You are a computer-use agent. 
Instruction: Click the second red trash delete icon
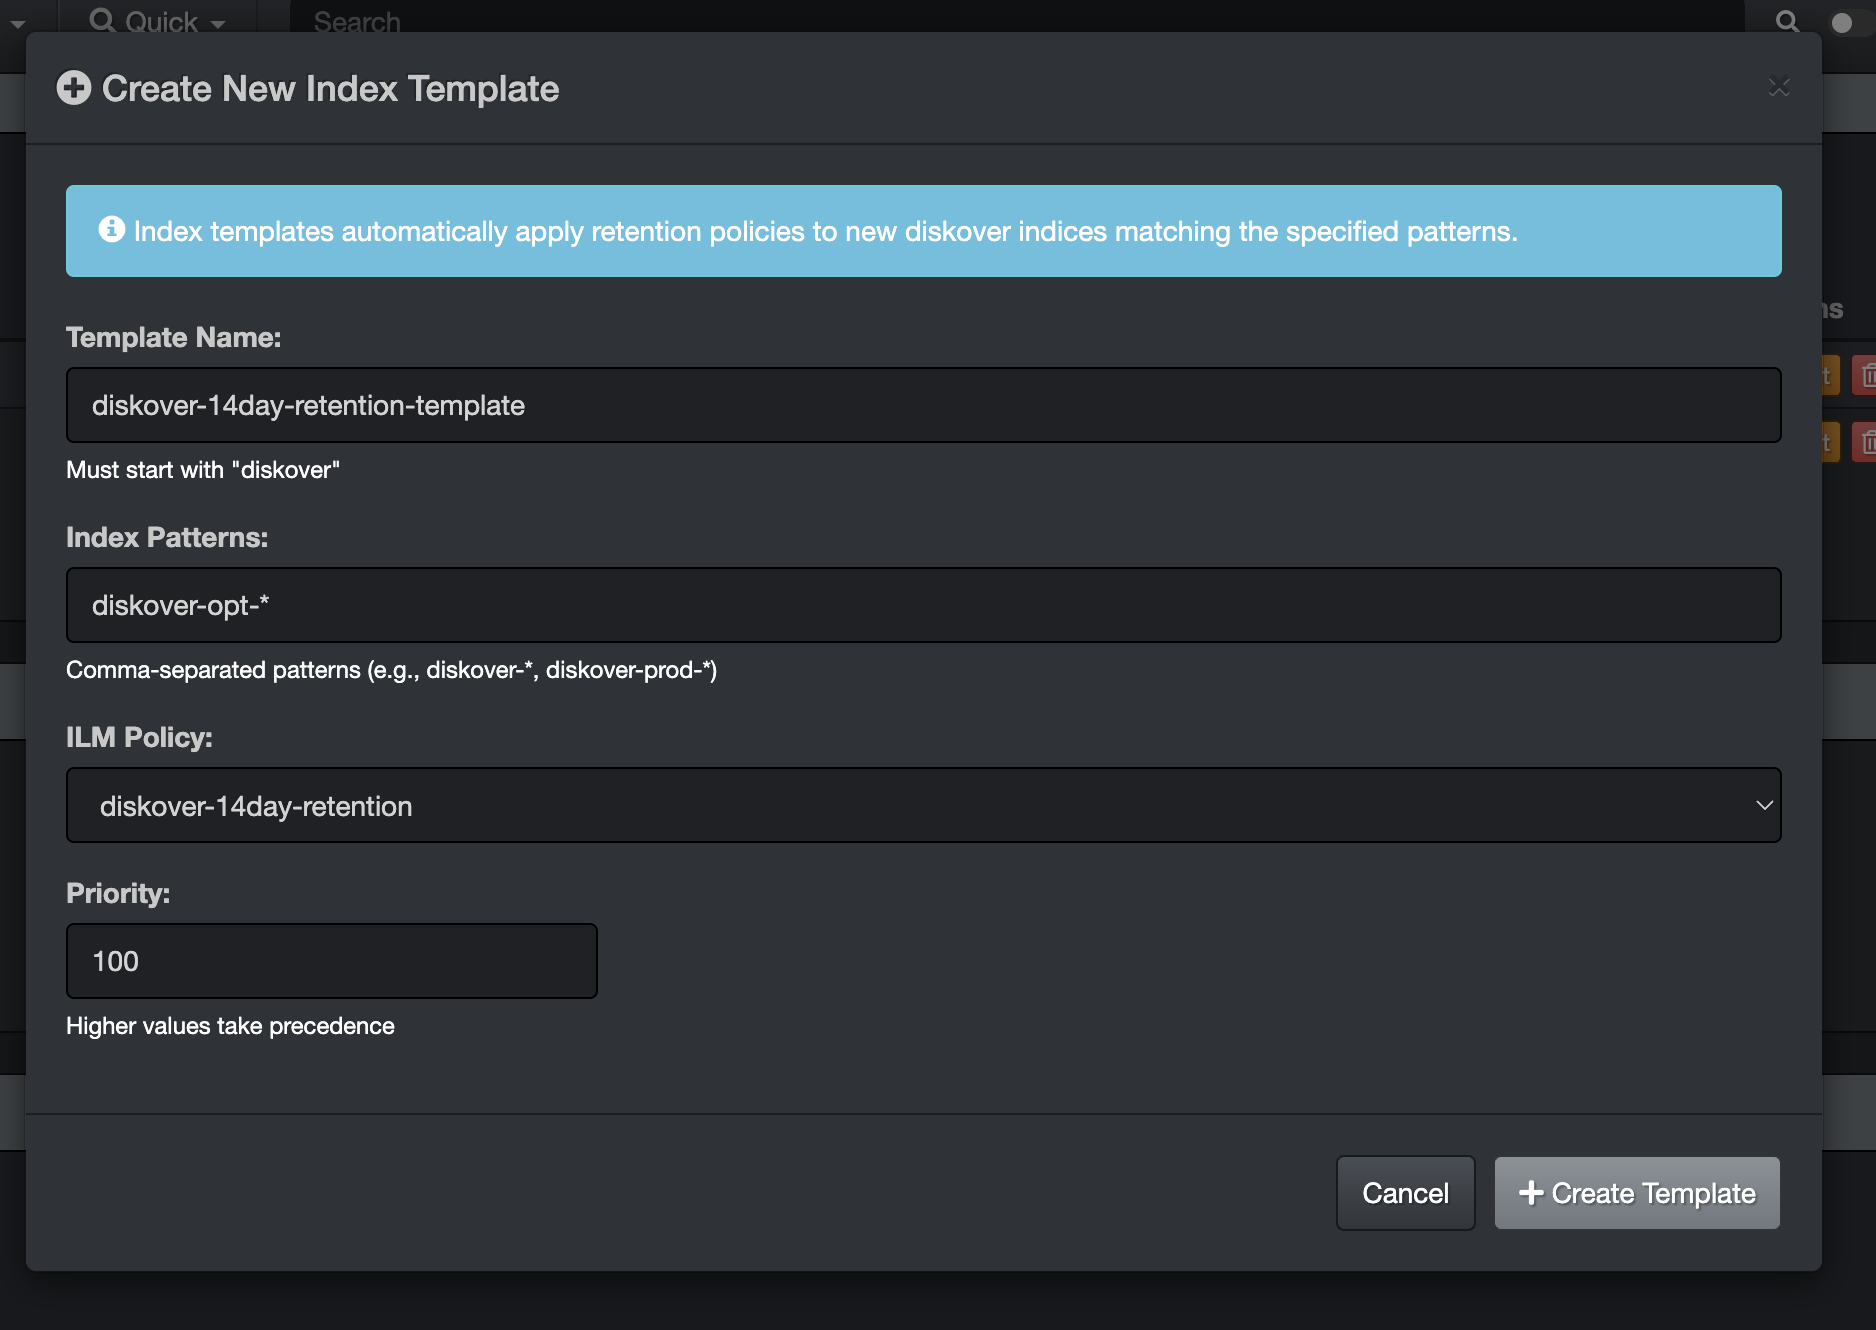(x=1866, y=441)
